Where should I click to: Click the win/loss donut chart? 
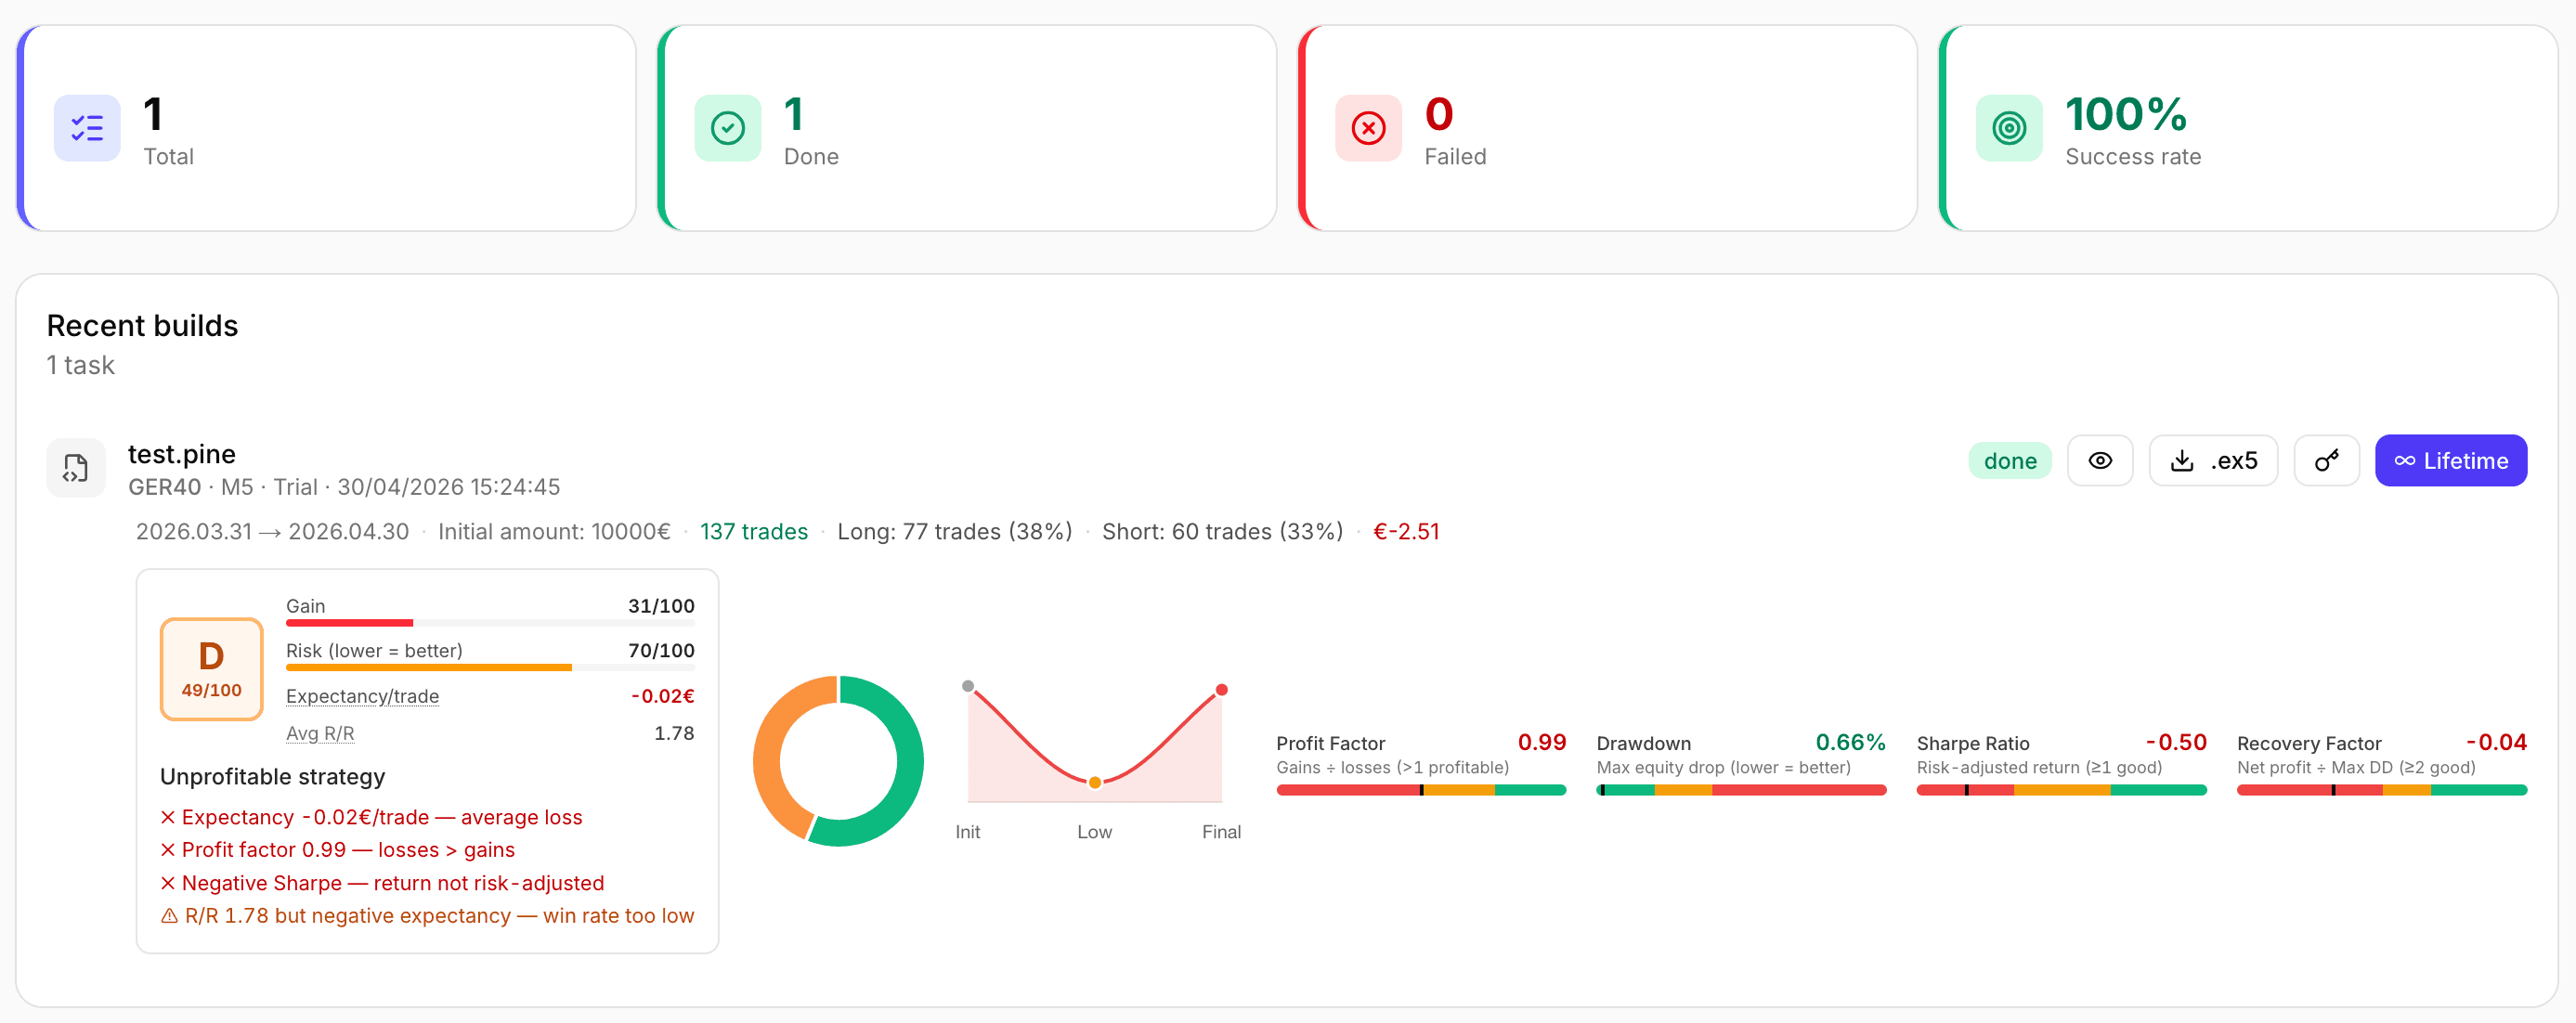(838, 761)
